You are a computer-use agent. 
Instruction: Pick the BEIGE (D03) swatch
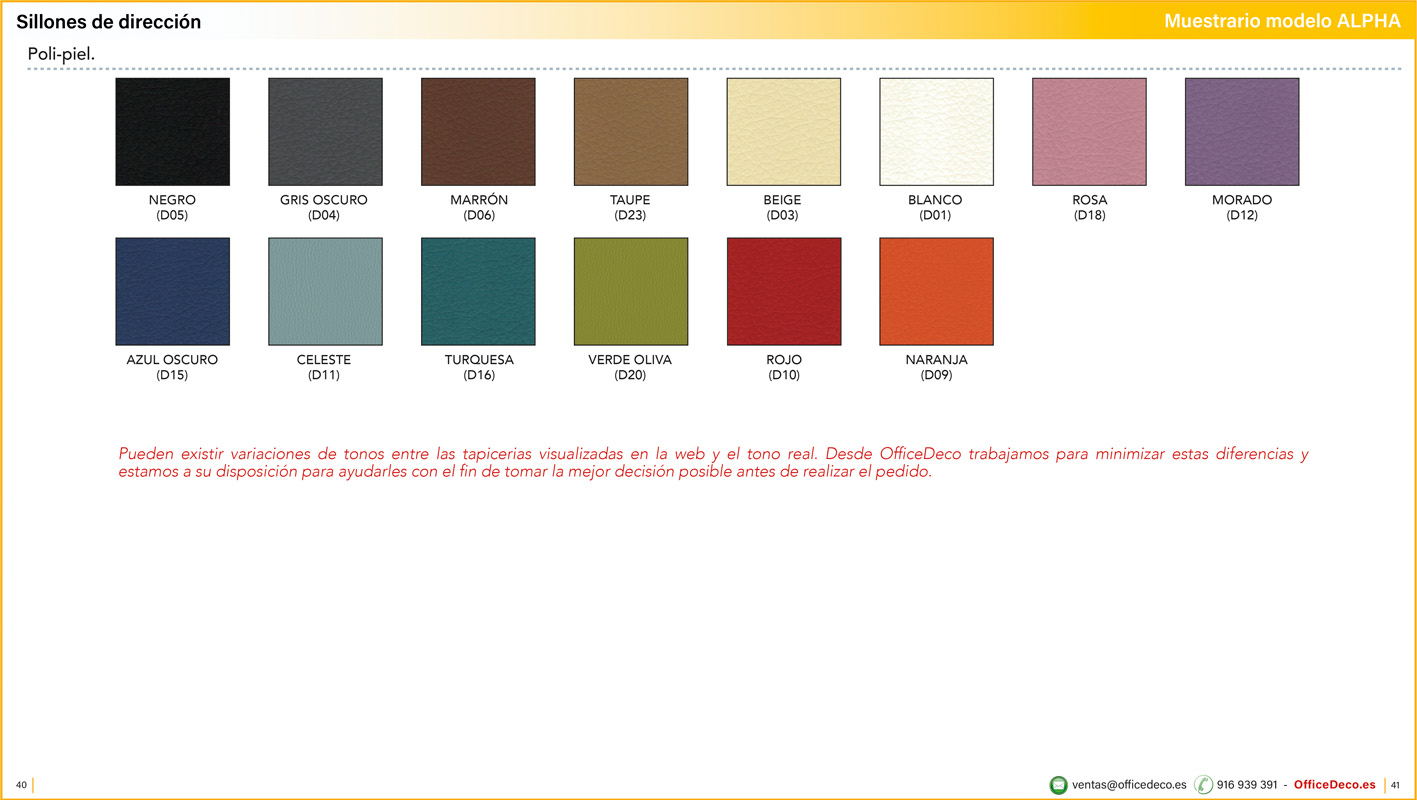[784, 132]
